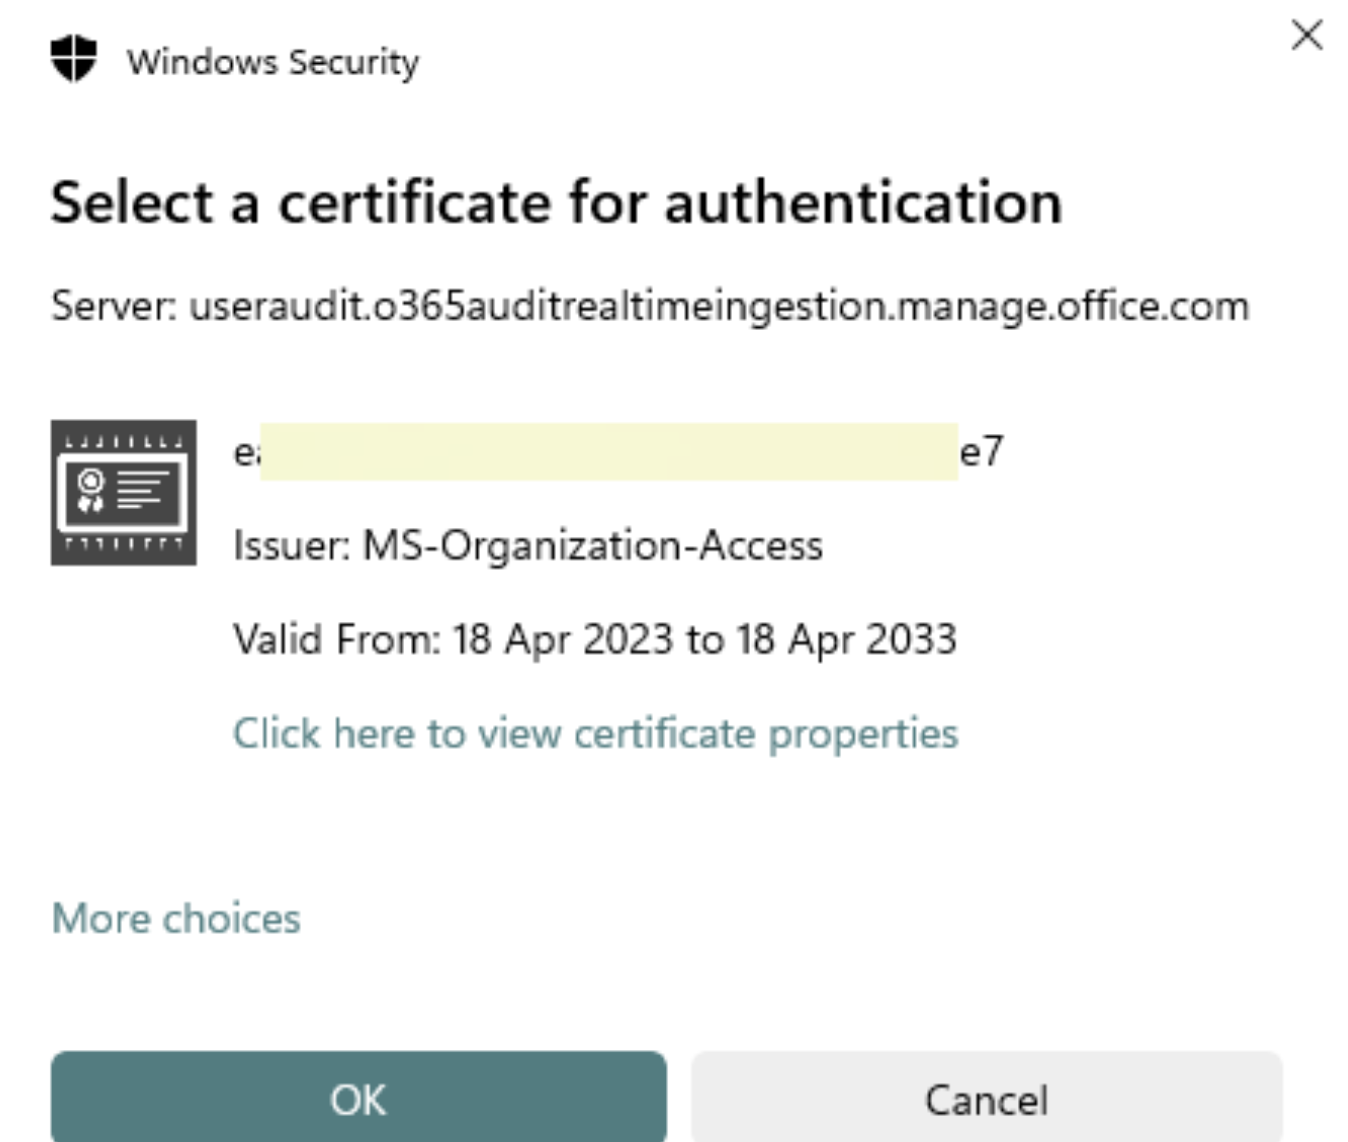This screenshot has height=1142, width=1348.
Task: Click the 18 Apr 2023 start date
Action: [x=562, y=639]
